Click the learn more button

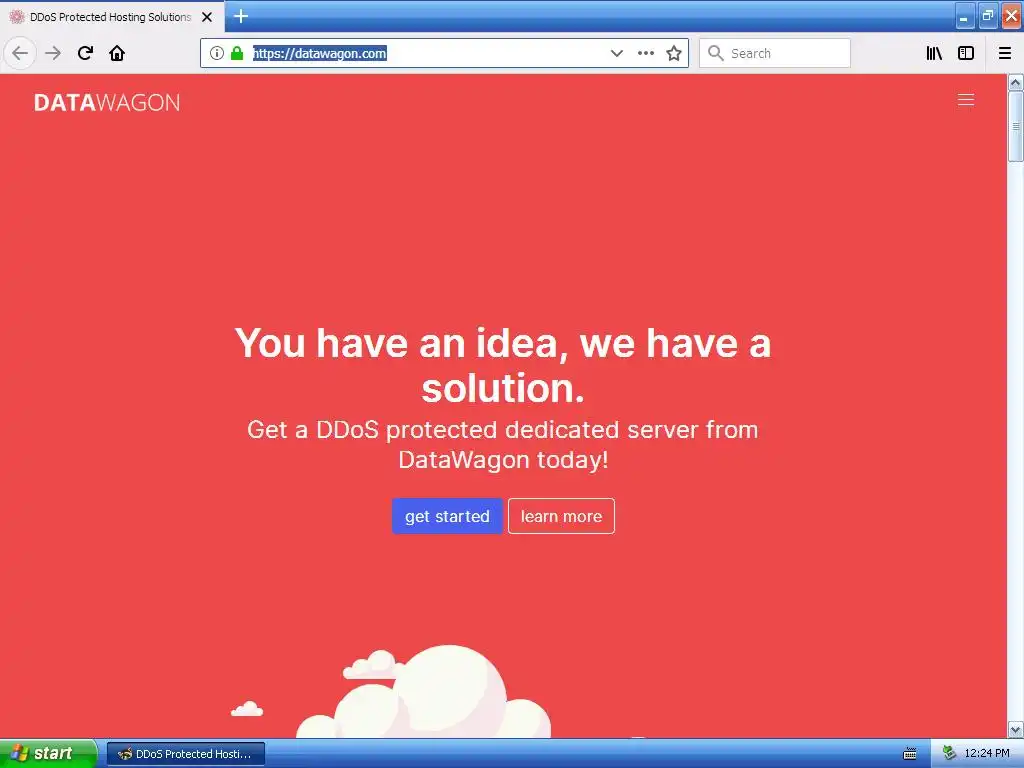tap(562, 516)
